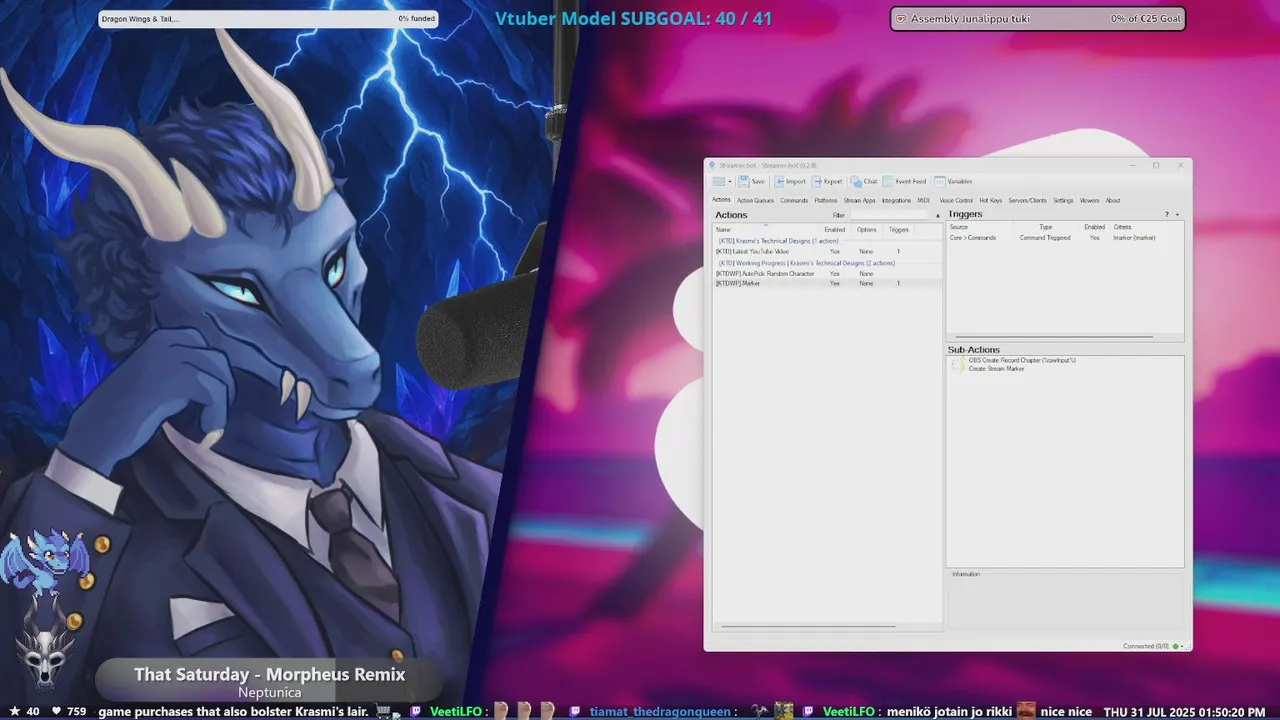This screenshot has height=720, width=1280.
Task: Click the Assembly Junalippu tuki goal bar
Action: point(1038,19)
